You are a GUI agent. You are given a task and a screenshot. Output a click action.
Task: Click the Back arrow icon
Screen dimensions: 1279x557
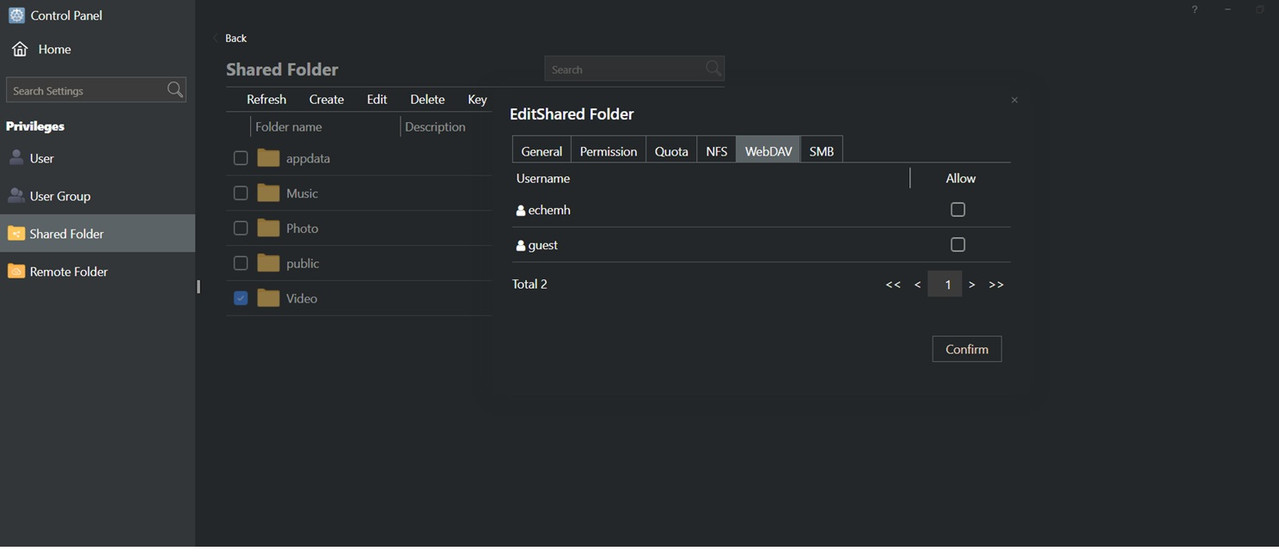(x=216, y=38)
